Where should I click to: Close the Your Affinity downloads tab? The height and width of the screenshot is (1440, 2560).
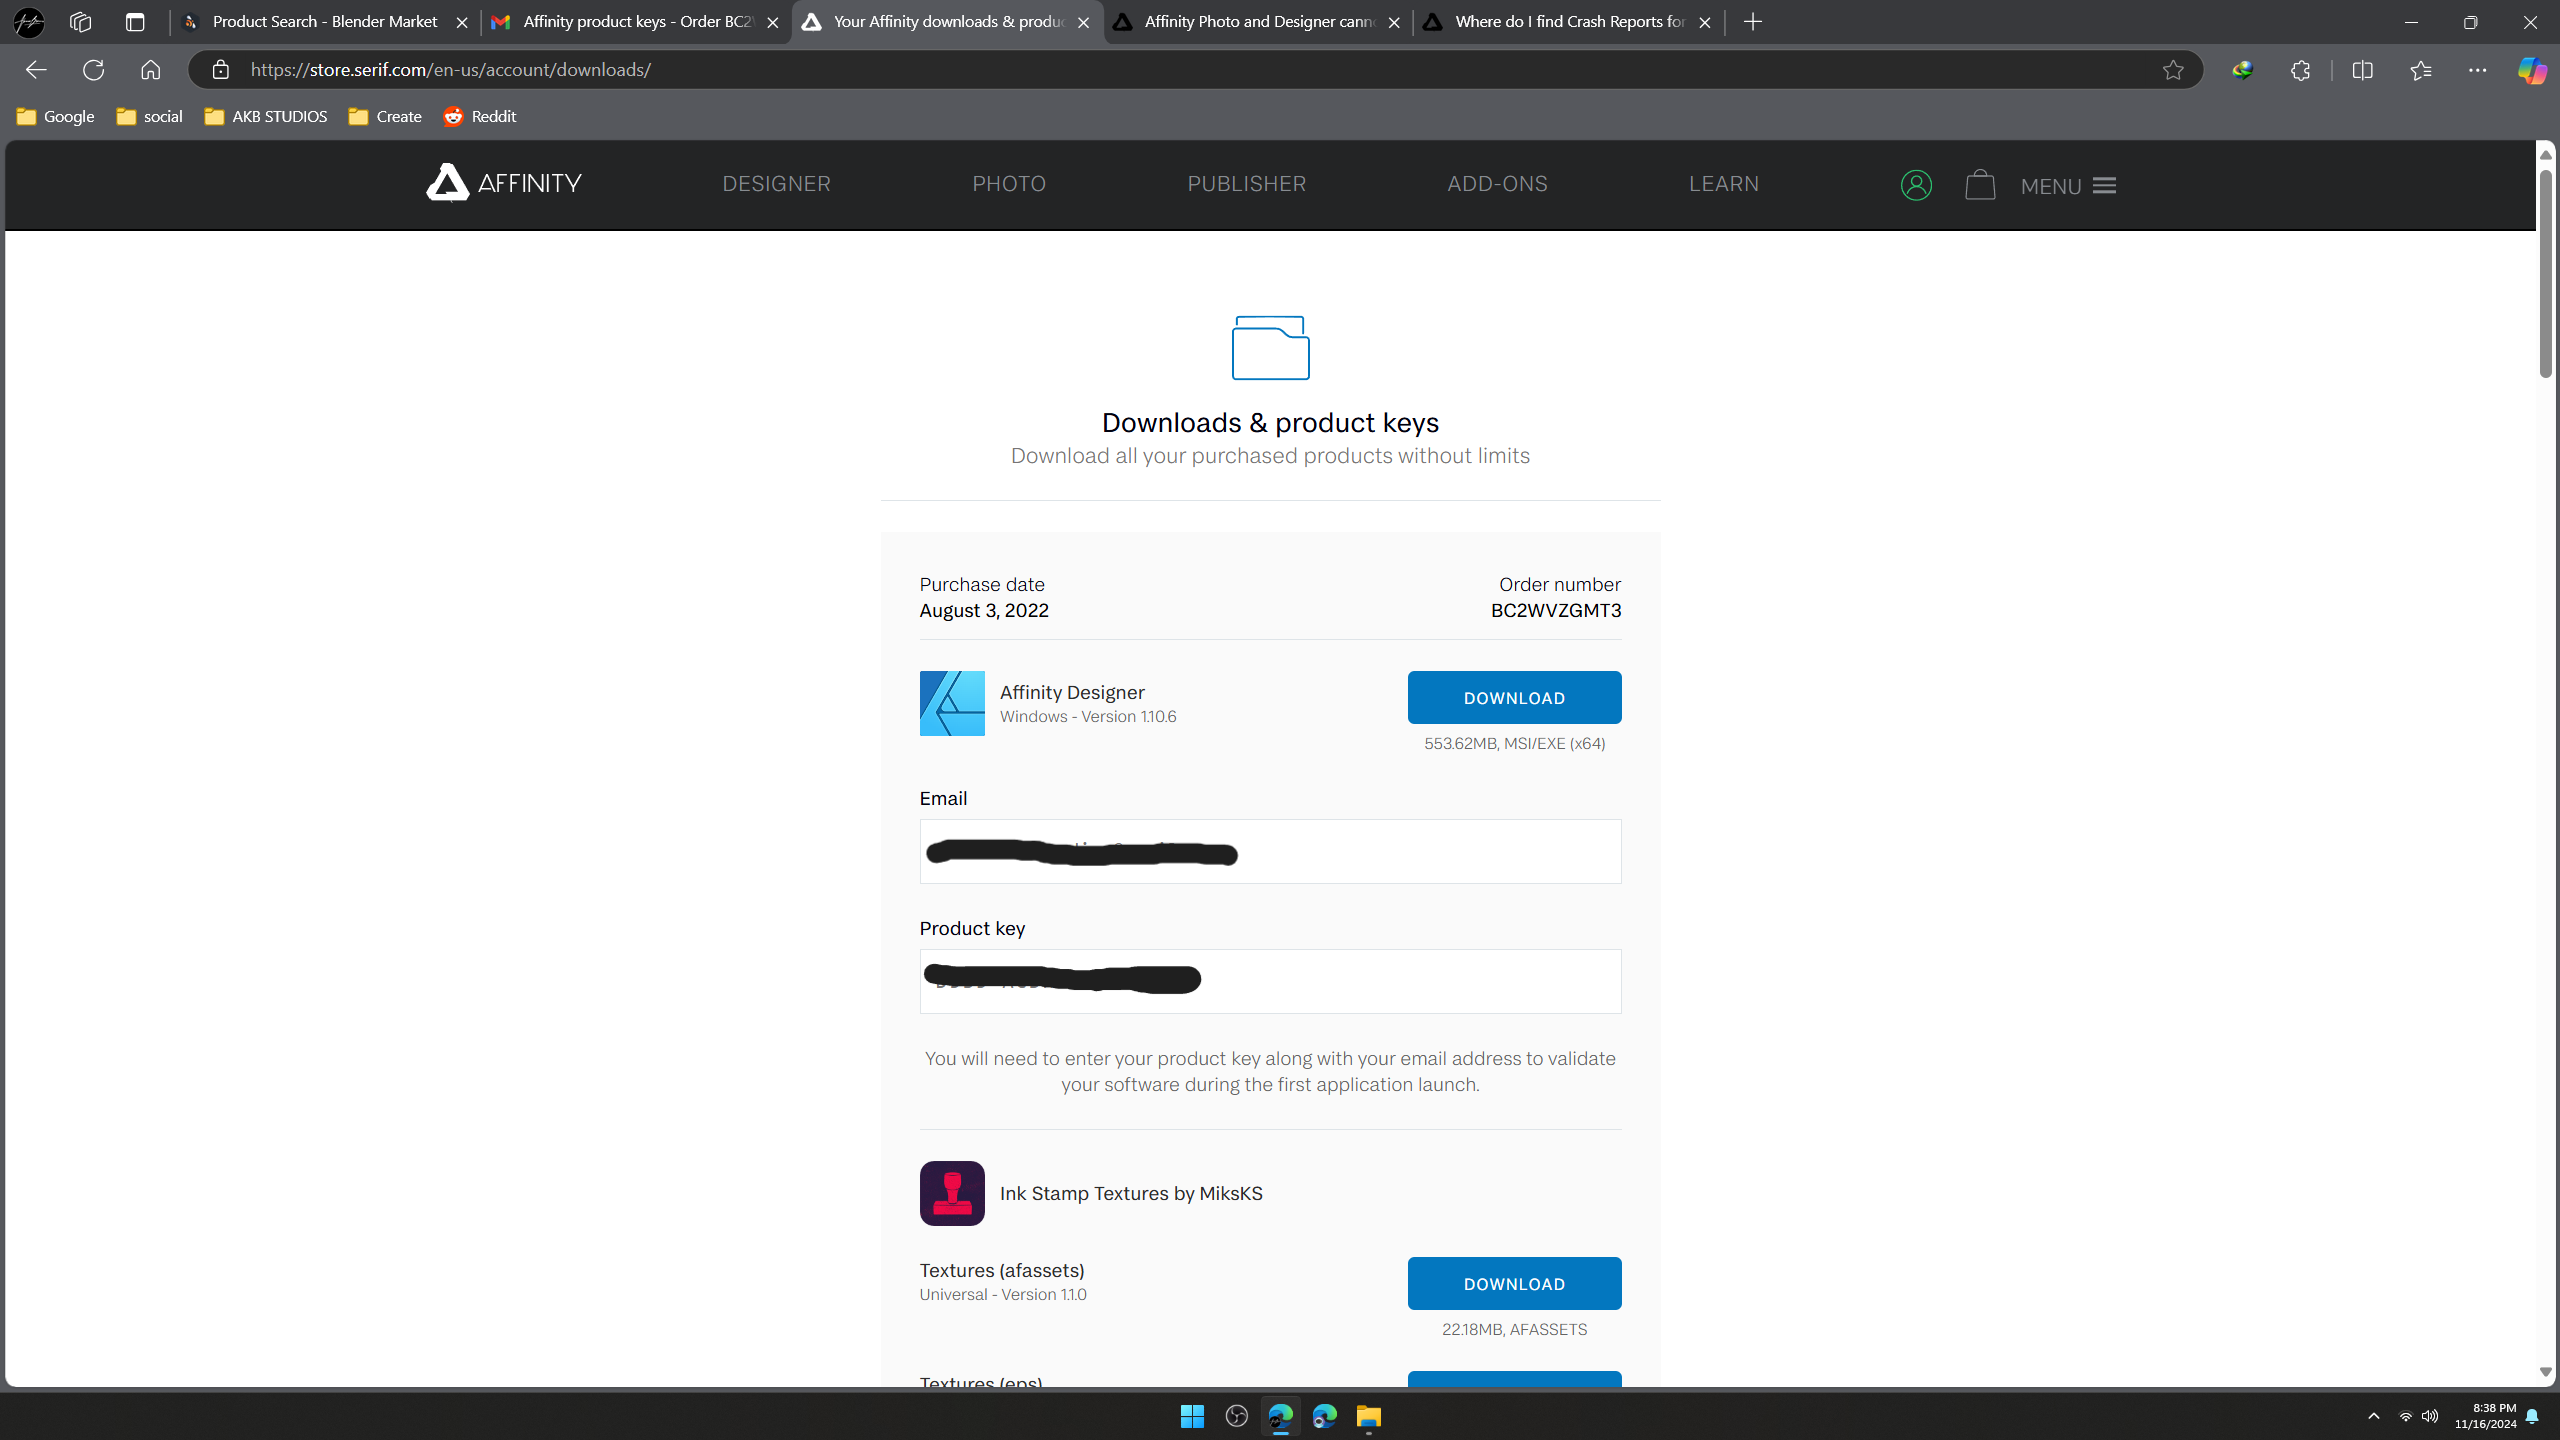[1084, 22]
